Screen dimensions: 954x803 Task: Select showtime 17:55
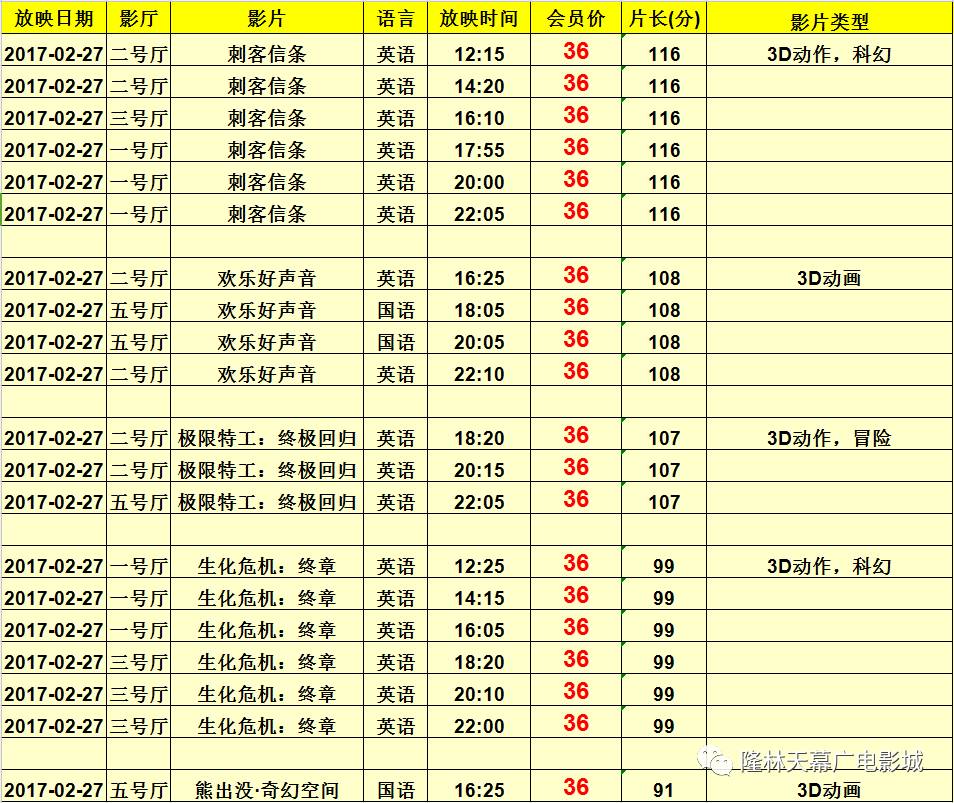tap(479, 147)
